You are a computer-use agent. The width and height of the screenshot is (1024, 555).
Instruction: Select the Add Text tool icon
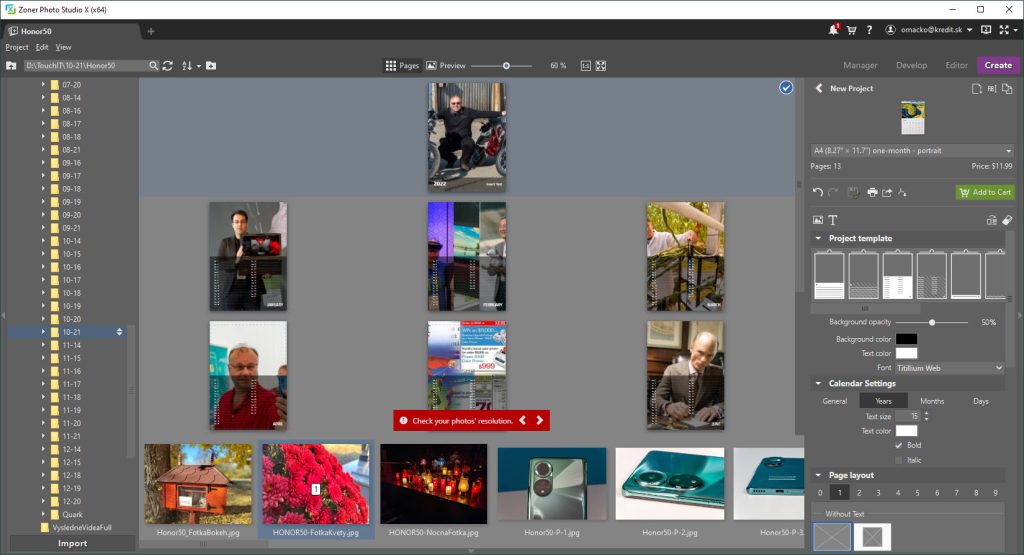coord(832,220)
